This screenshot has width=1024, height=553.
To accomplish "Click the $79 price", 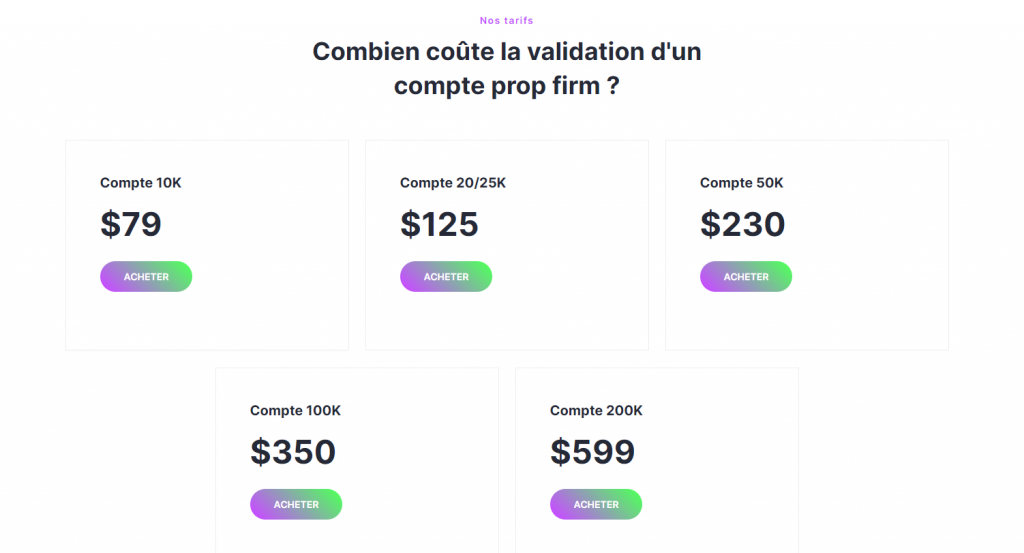I will coord(131,224).
